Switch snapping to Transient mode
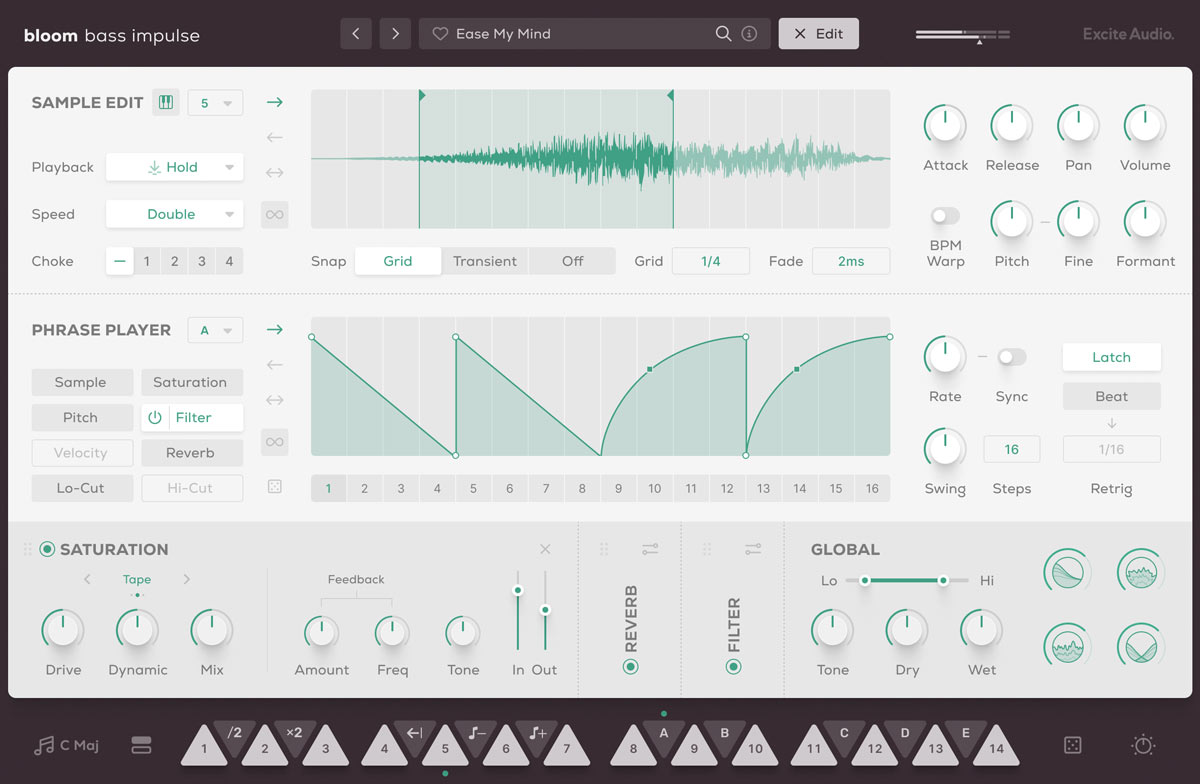The height and width of the screenshot is (784, 1200). [x=485, y=260]
